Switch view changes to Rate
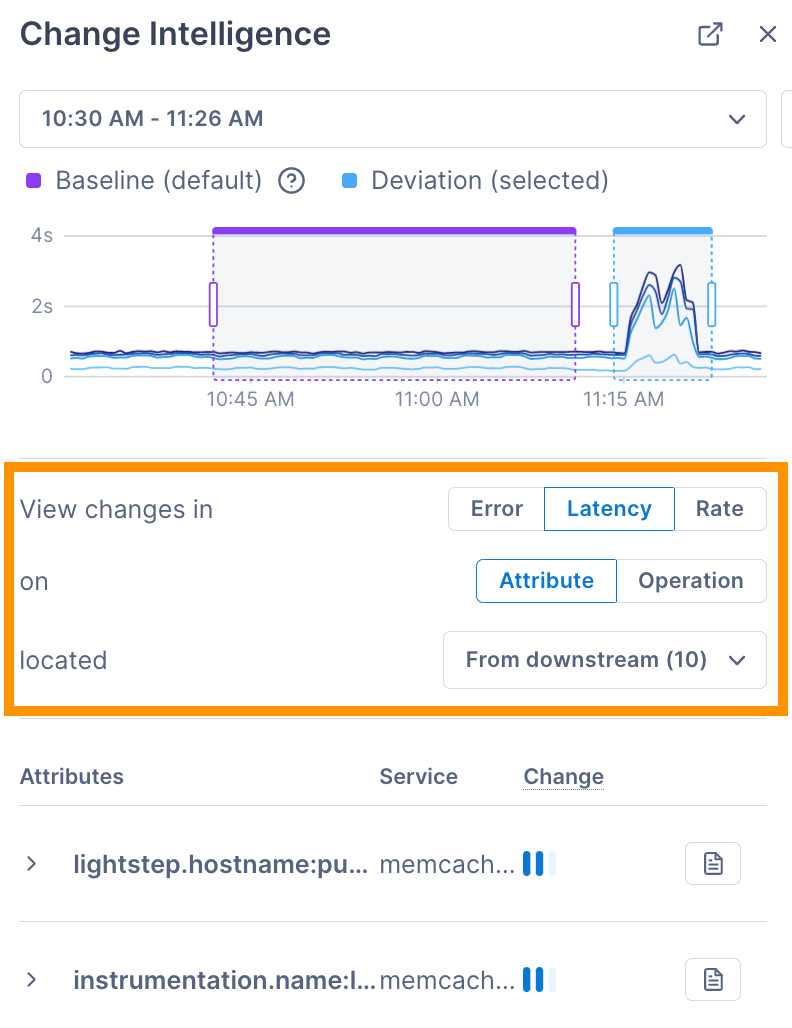 click(x=721, y=508)
